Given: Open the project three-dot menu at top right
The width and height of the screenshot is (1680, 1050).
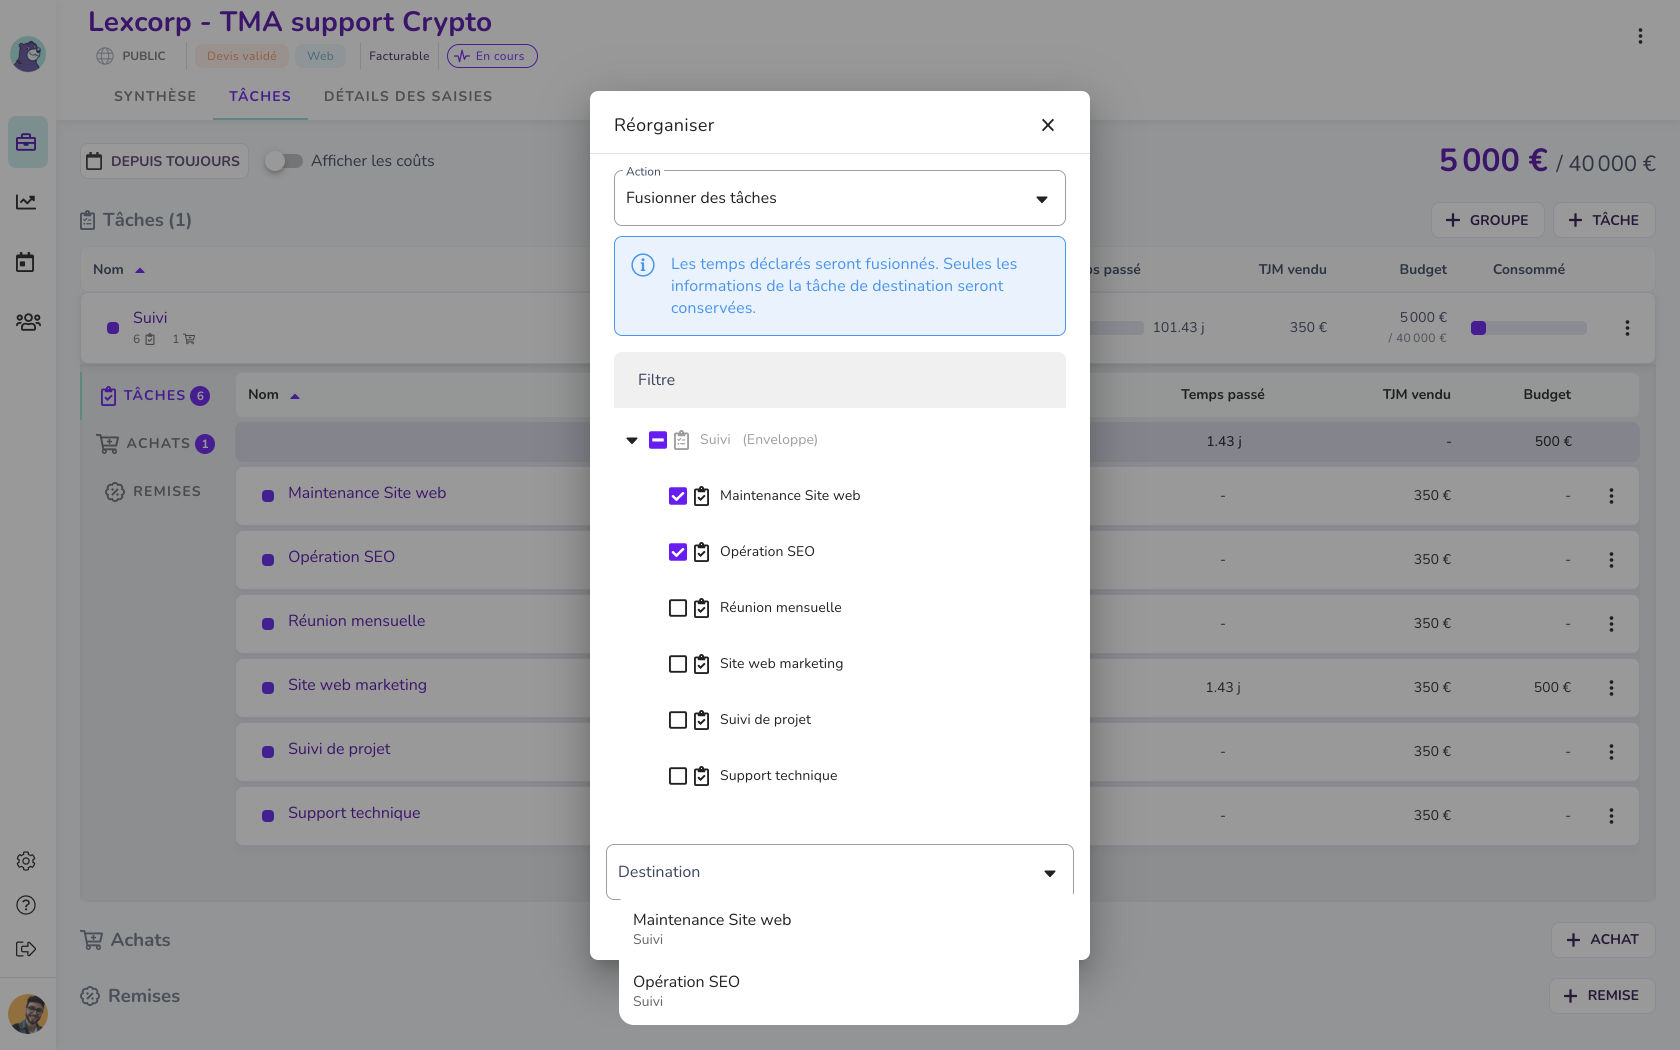Looking at the screenshot, I should click(1640, 36).
